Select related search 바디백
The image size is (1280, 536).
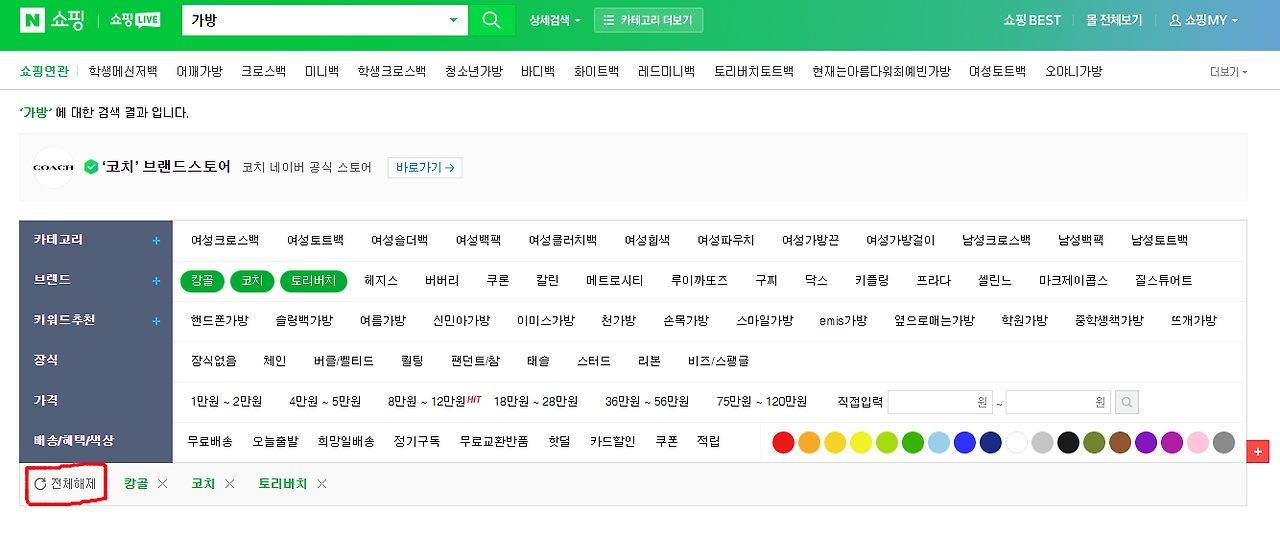(x=538, y=72)
